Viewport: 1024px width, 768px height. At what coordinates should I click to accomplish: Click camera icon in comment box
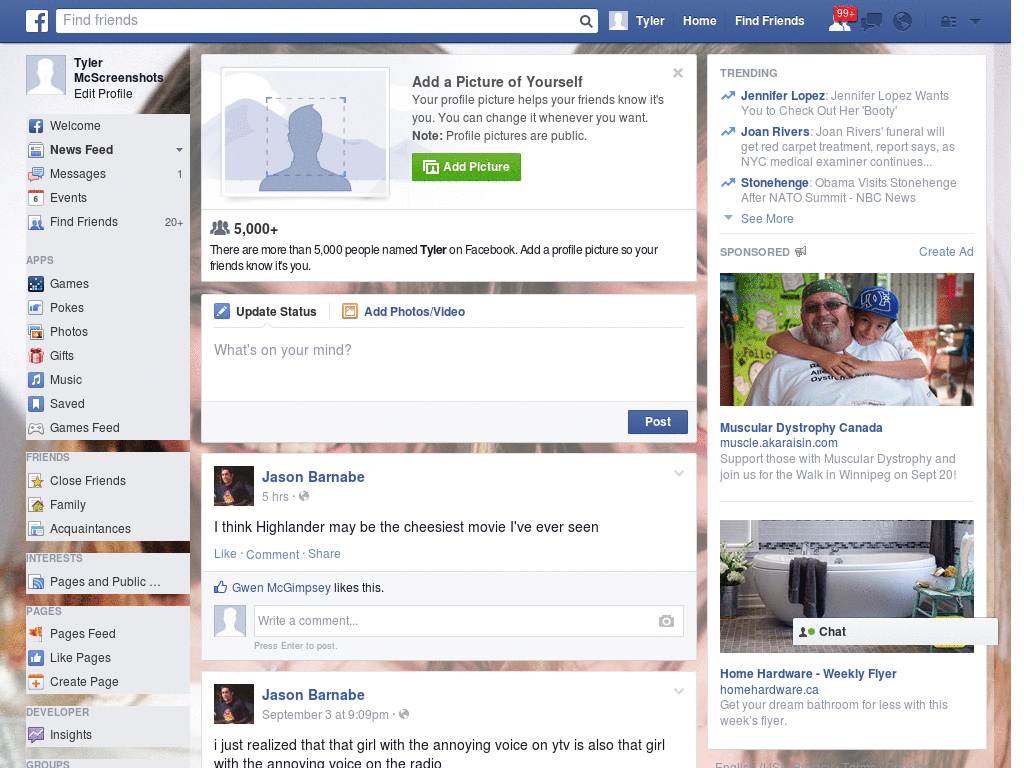pos(666,621)
